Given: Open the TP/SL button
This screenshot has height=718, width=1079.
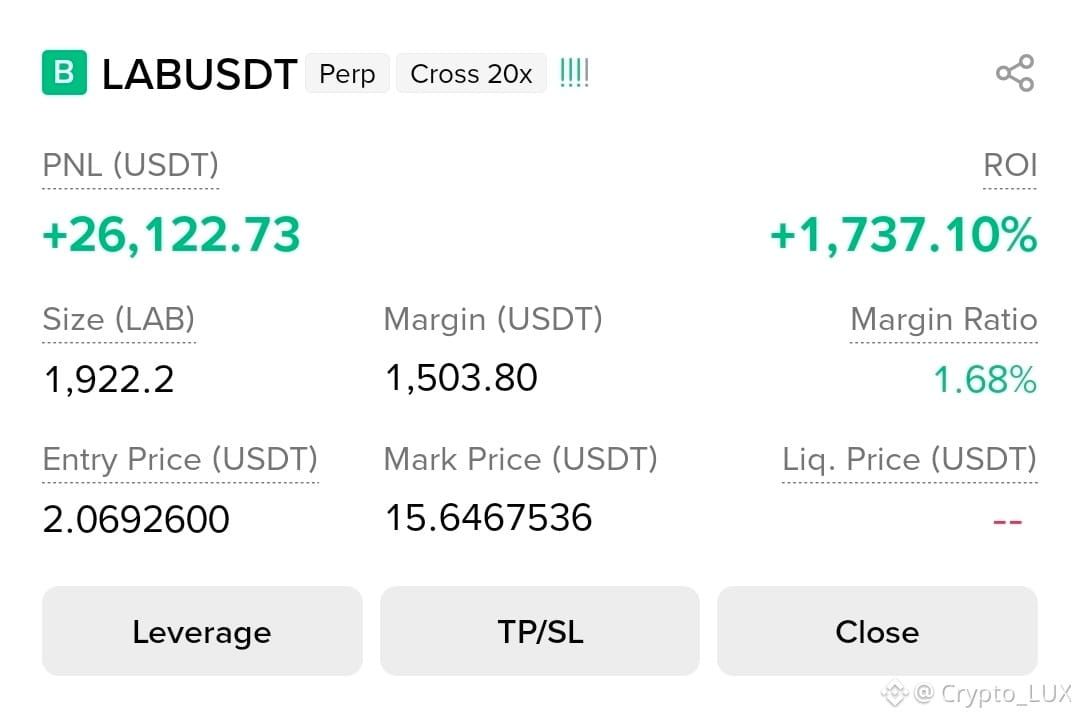Looking at the screenshot, I should [x=540, y=631].
